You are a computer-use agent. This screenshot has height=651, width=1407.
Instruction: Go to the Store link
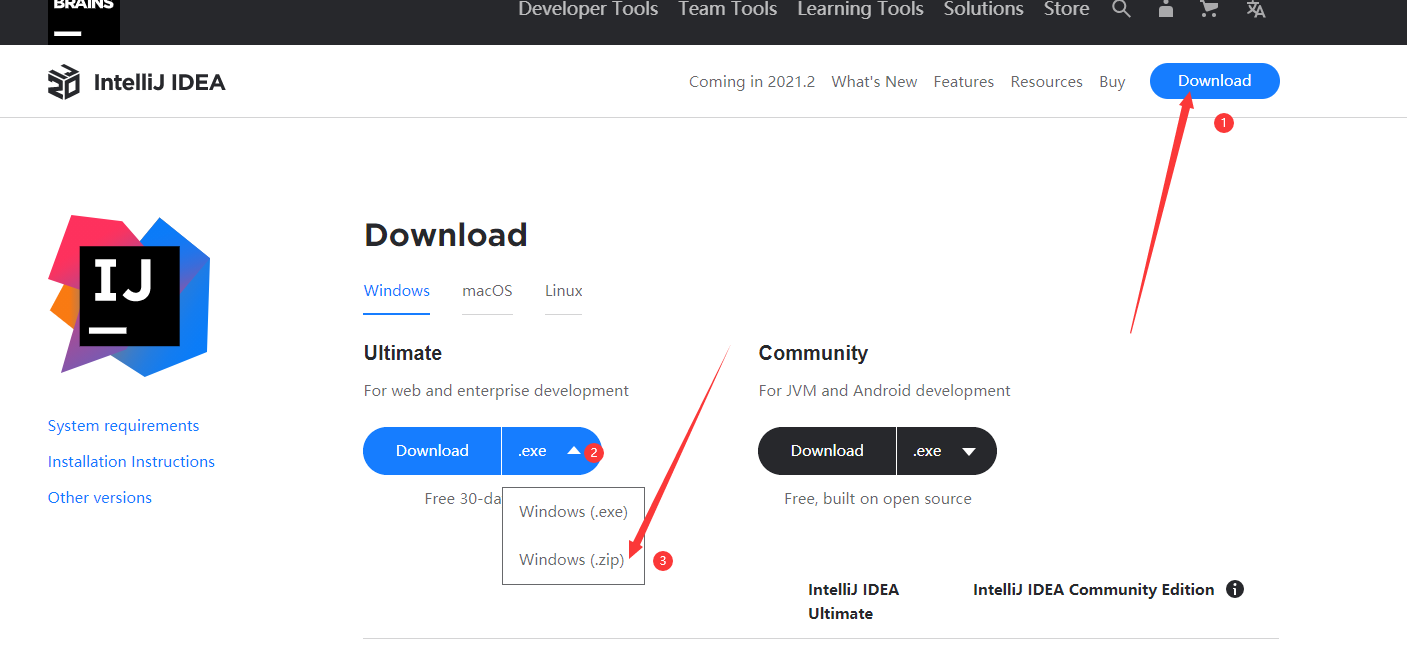pyautogui.click(x=1066, y=9)
